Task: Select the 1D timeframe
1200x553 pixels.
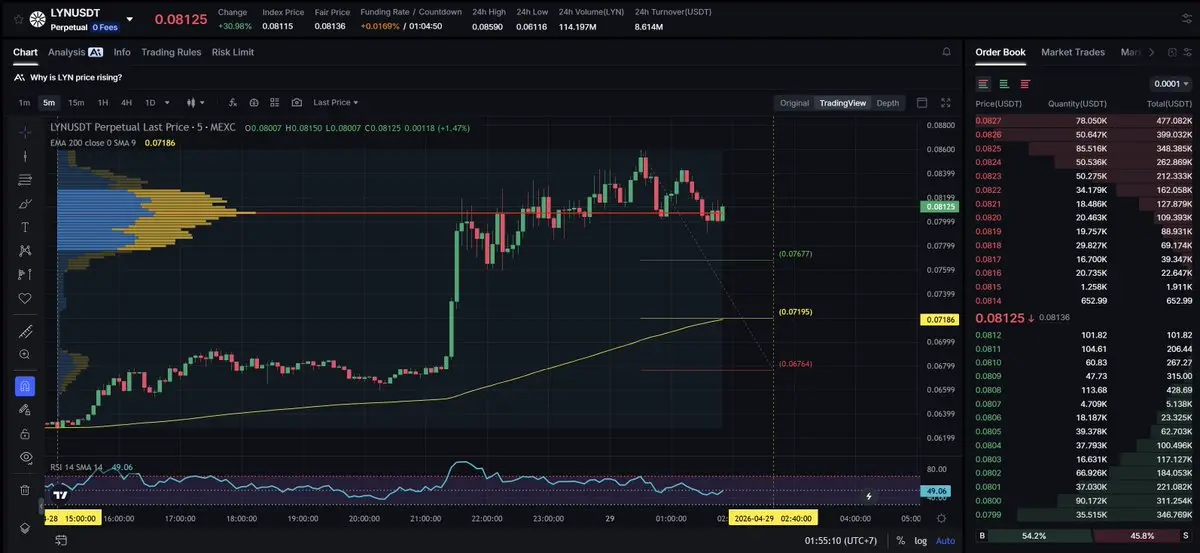Action: pyautogui.click(x=150, y=102)
